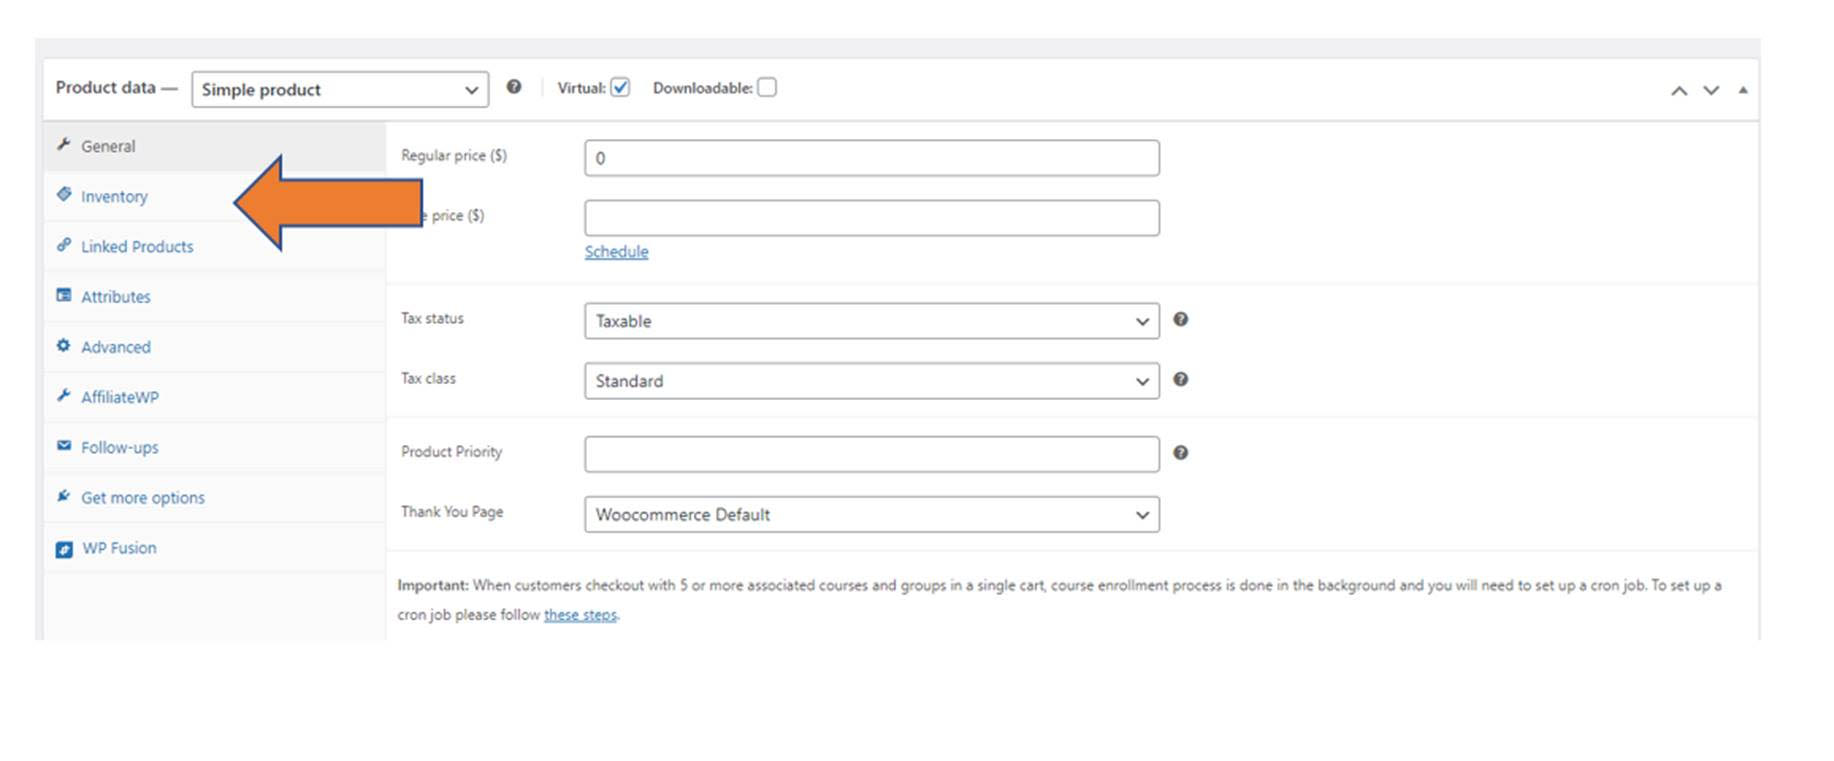The image size is (1834, 761).
Task: Click the Tax status help icon
Action: pos(1180,319)
